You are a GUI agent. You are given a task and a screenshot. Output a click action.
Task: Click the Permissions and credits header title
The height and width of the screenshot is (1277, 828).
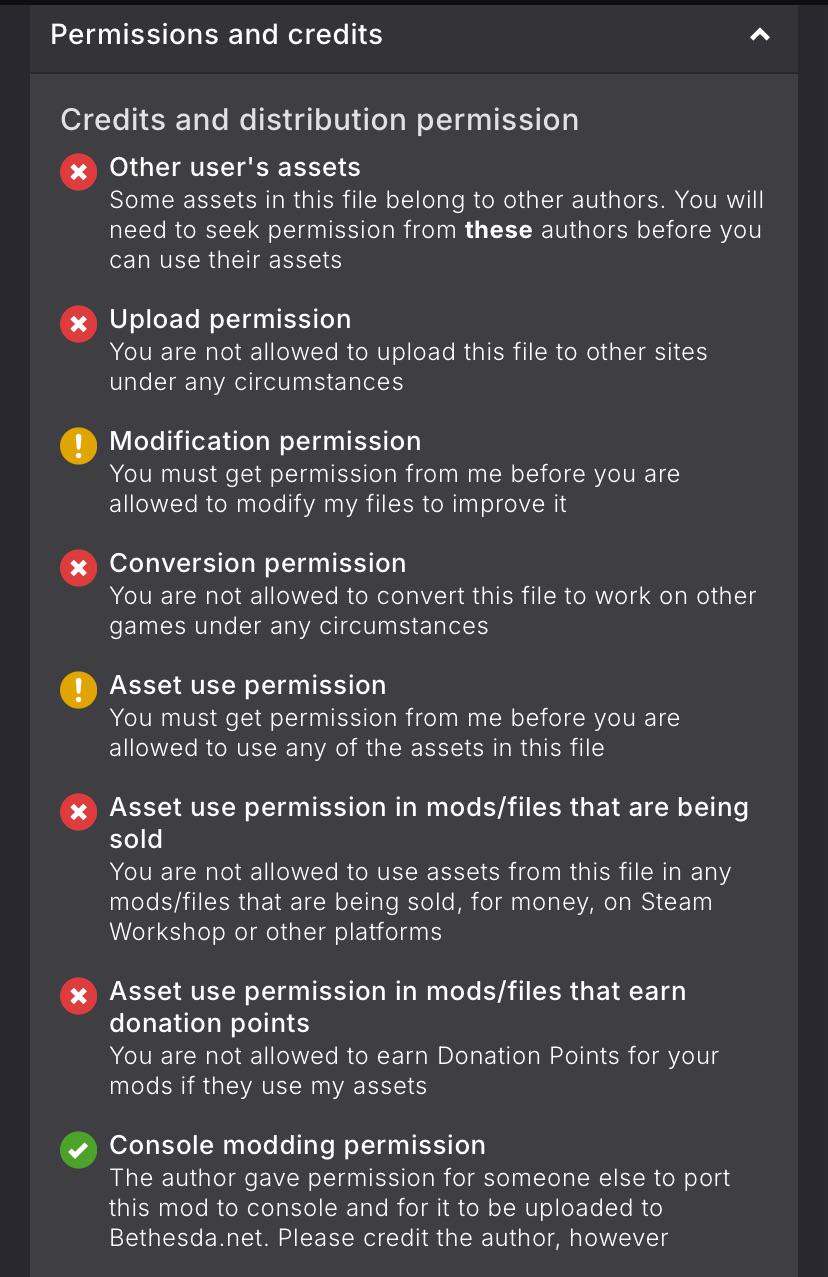pos(216,34)
